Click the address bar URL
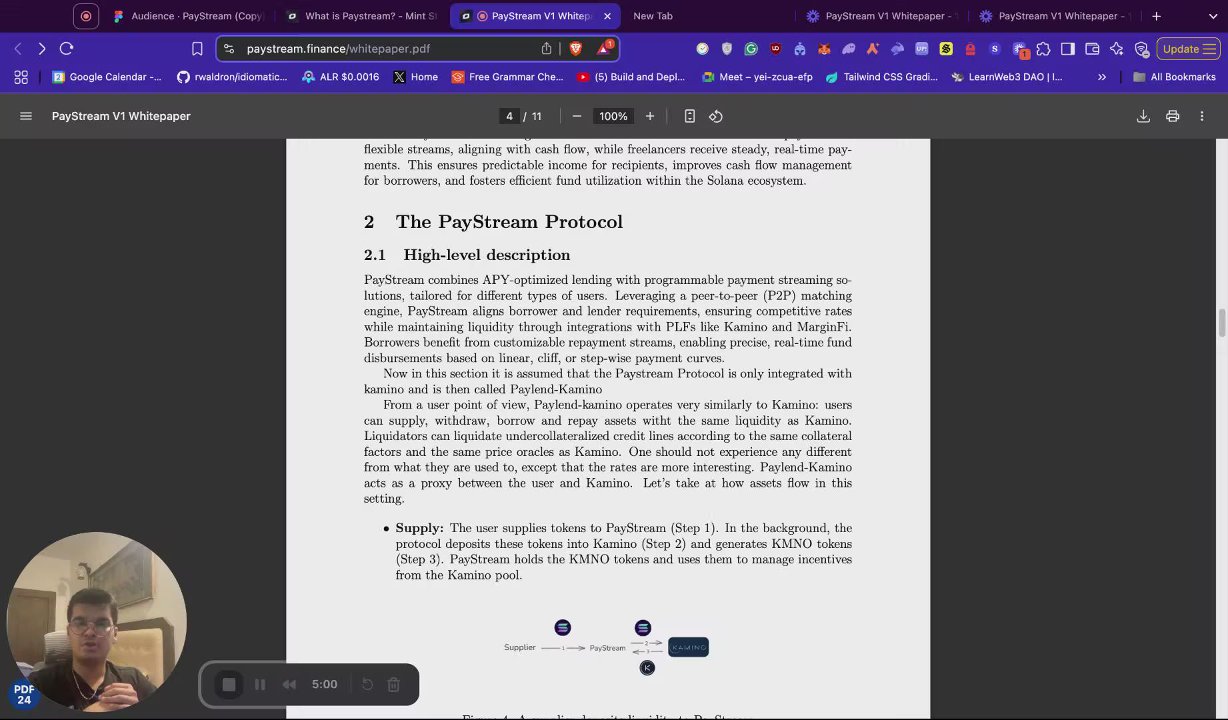 [338, 48]
